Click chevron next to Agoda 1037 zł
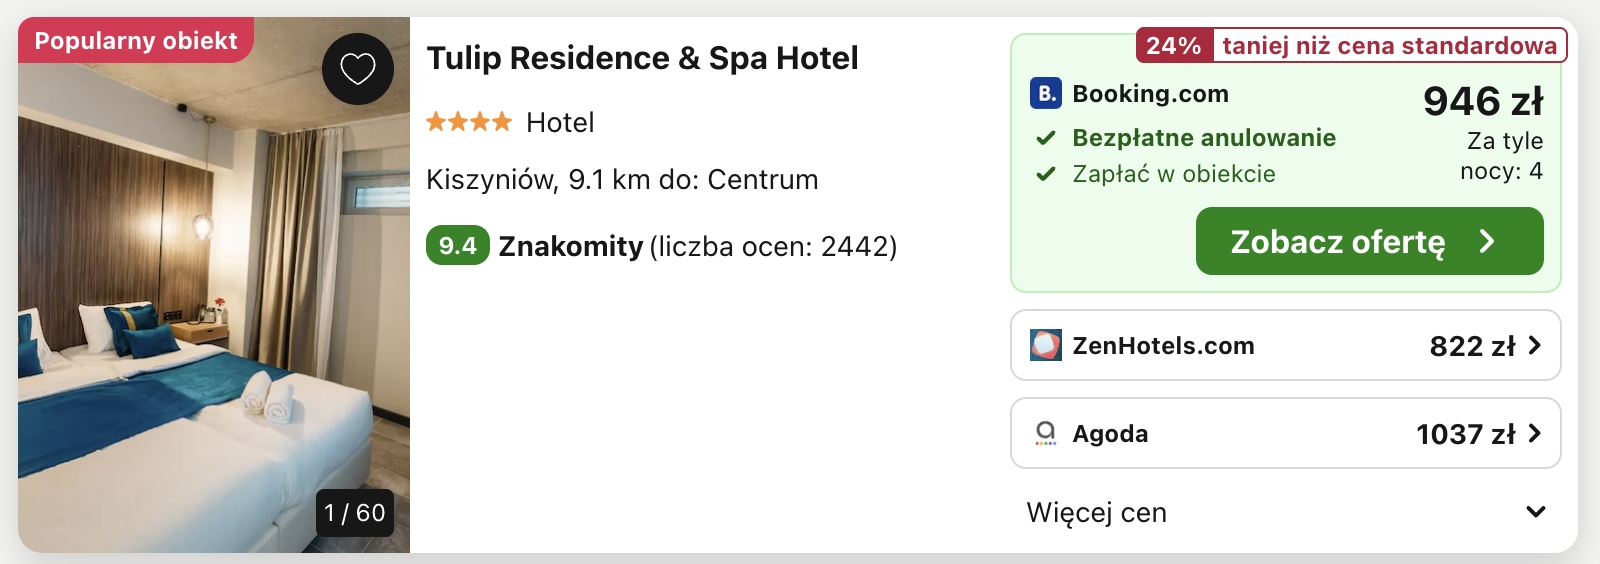This screenshot has height=564, width=1600. 1535,433
